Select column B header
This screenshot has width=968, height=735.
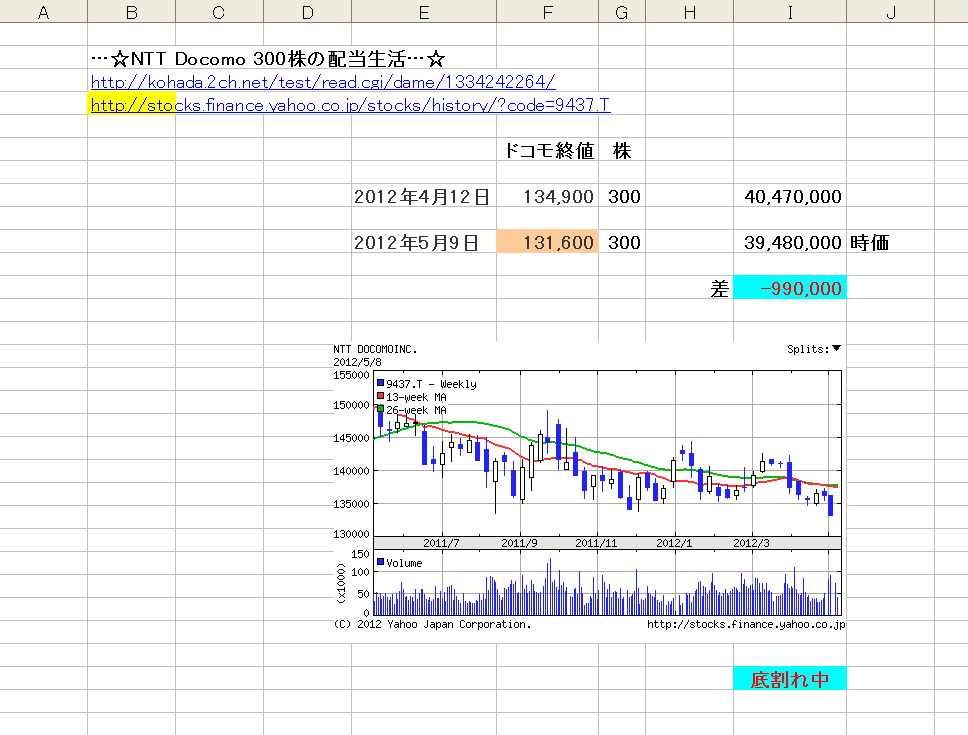click(131, 12)
